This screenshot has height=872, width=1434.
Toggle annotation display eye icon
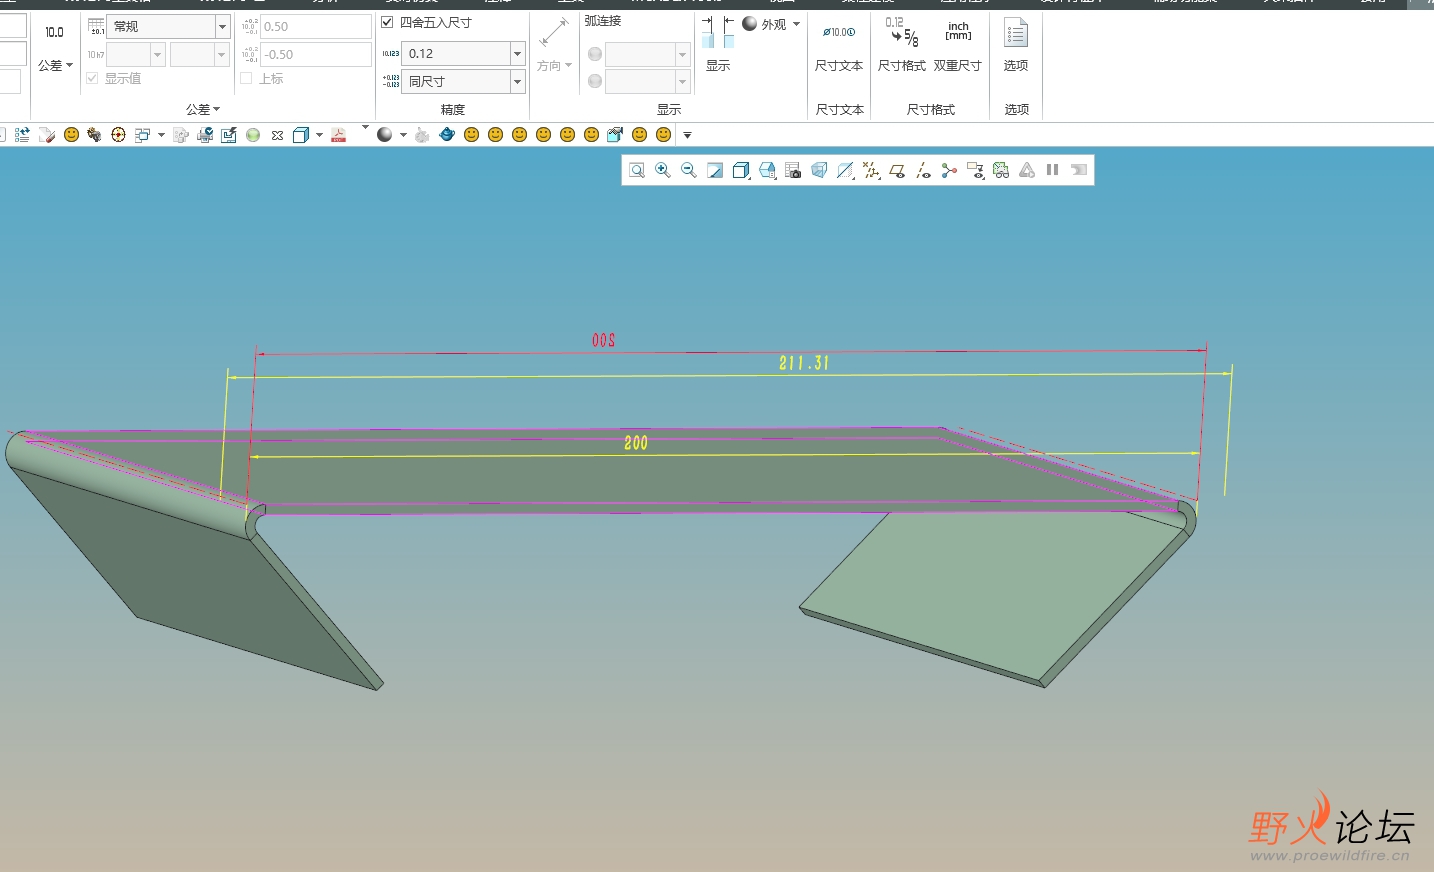tap(975, 170)
